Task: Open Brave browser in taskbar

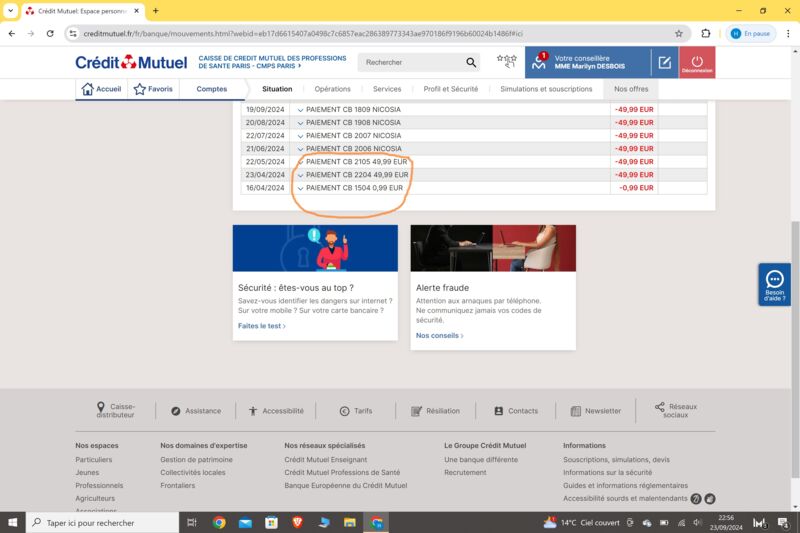Action: coord(297,522)
